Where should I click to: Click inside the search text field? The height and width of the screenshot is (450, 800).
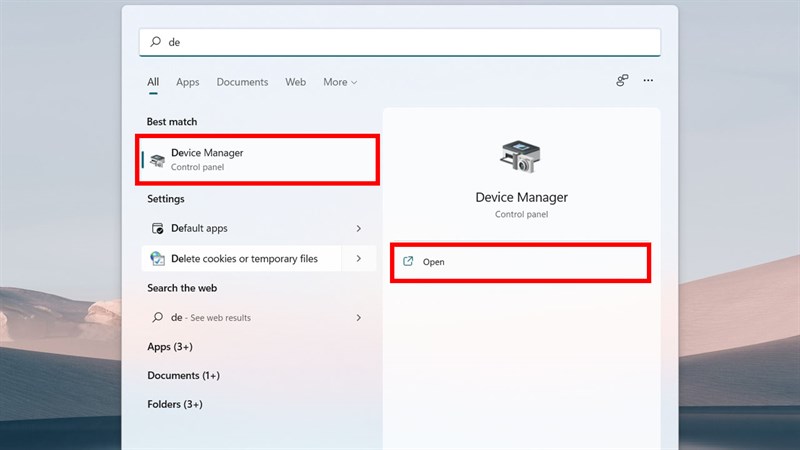click(x=400, y=42)
